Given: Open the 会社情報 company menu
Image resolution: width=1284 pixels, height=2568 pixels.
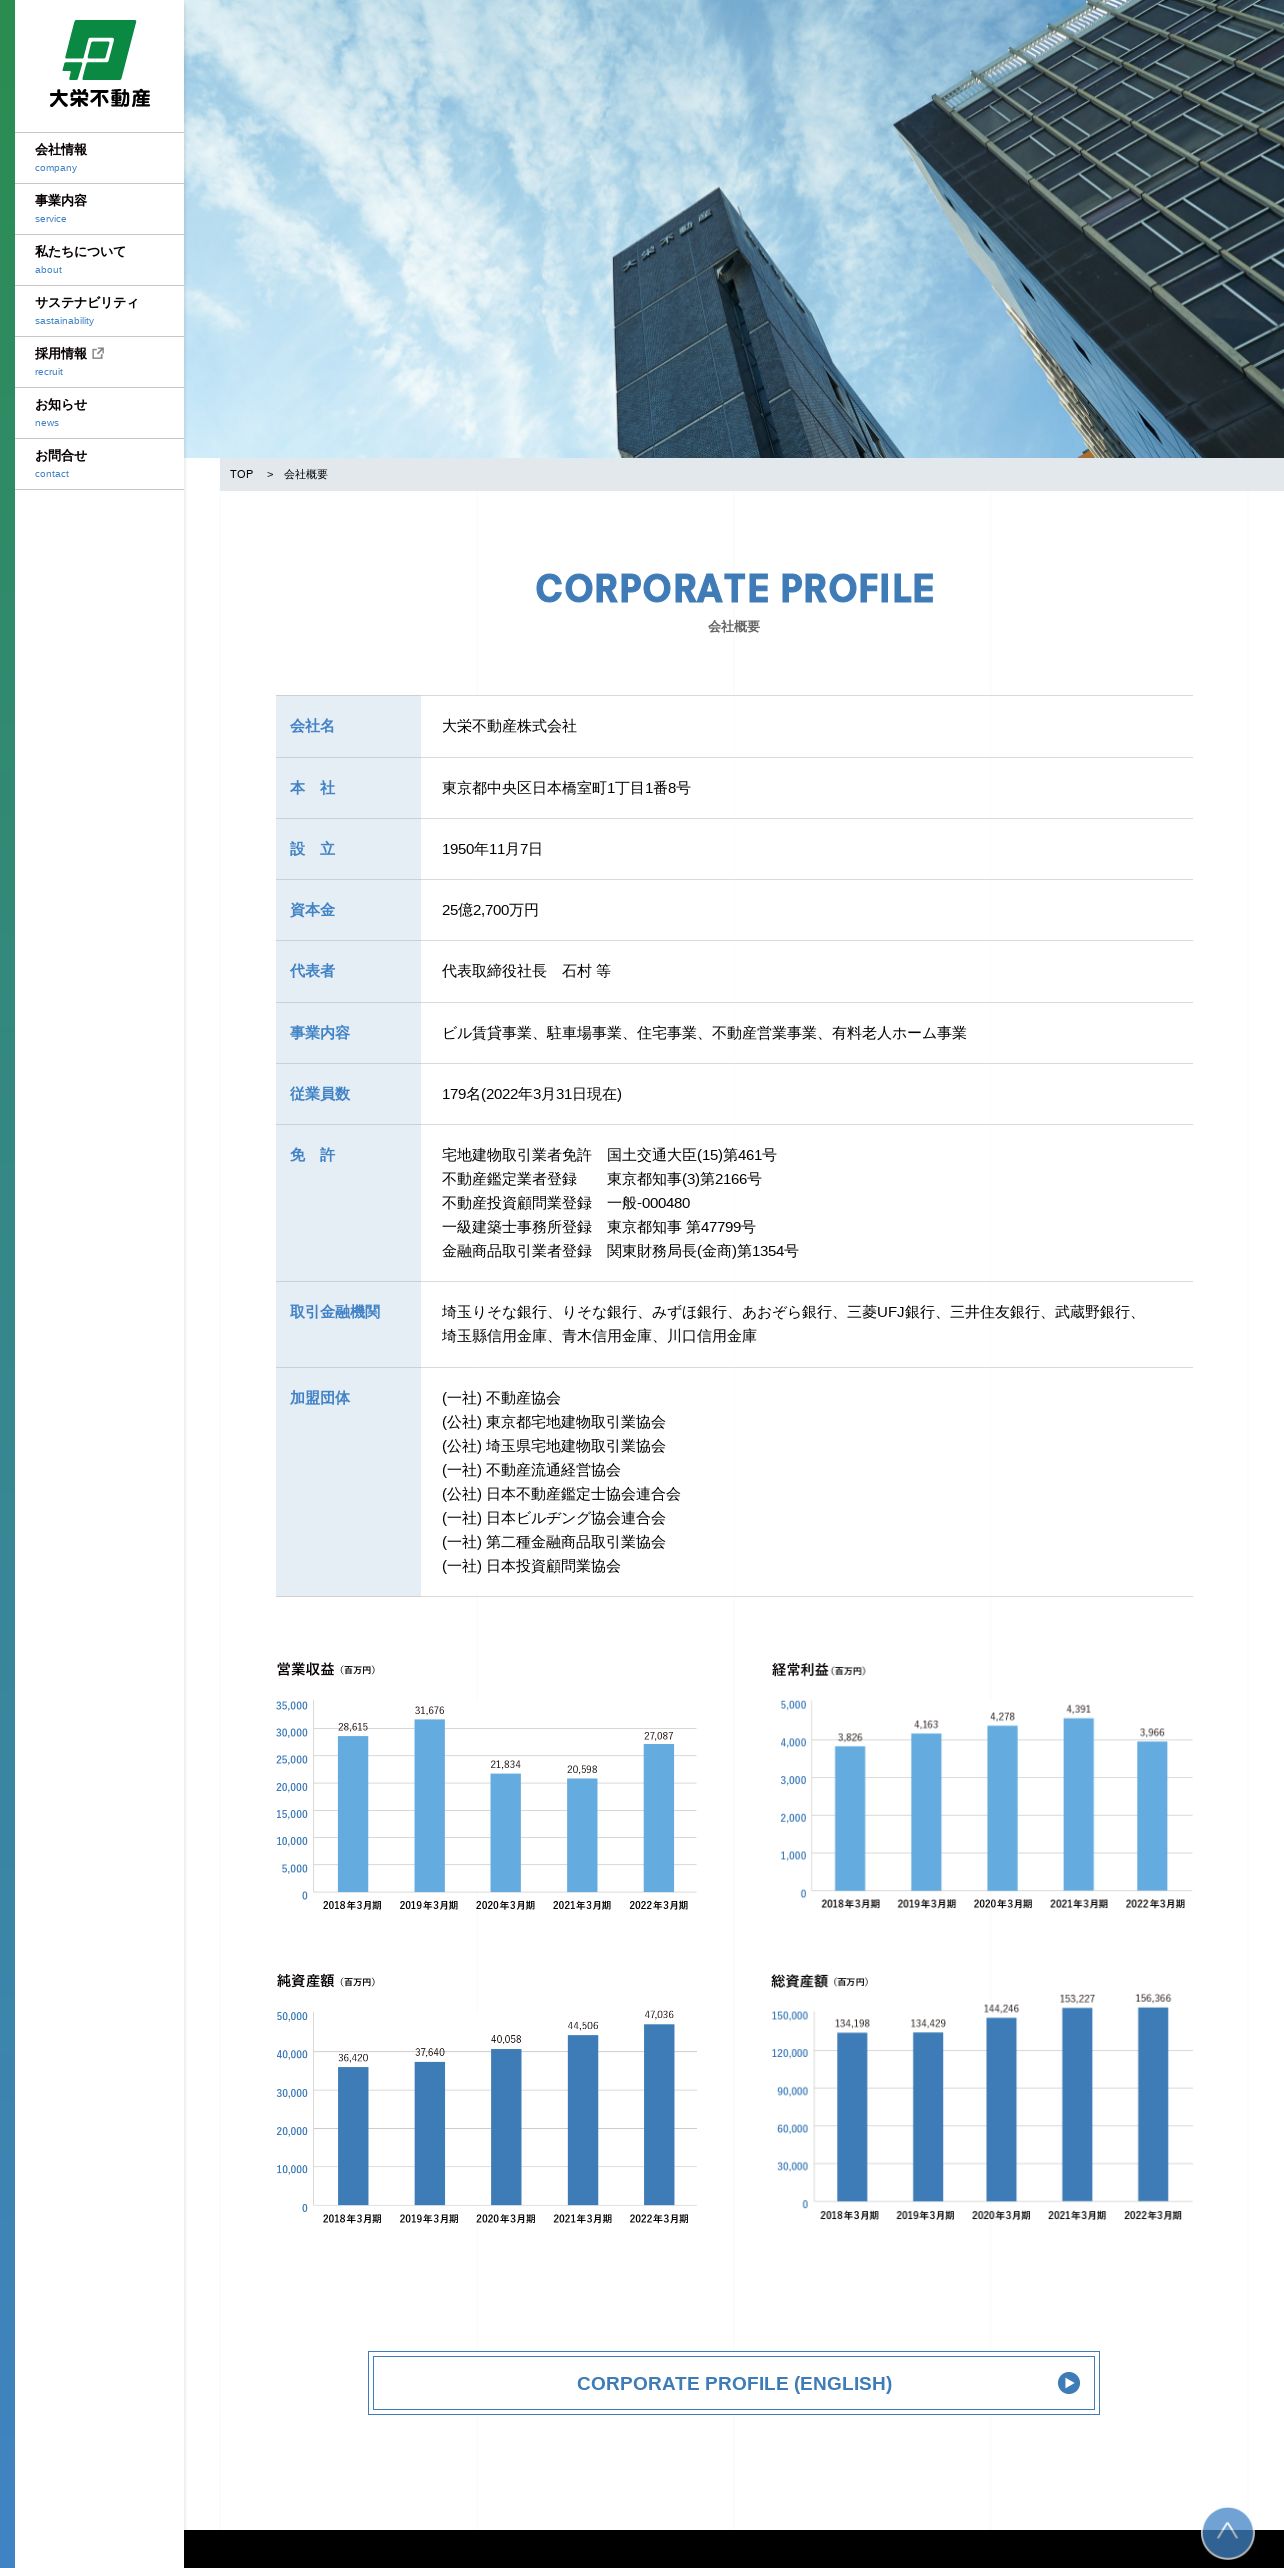Looking at the screenshot, I should coord(99,158).
